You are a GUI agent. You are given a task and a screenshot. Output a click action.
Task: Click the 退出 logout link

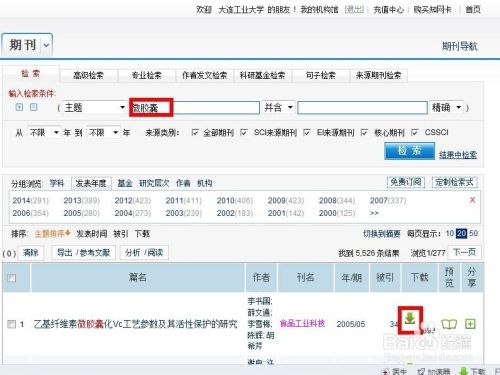point(354,10)
